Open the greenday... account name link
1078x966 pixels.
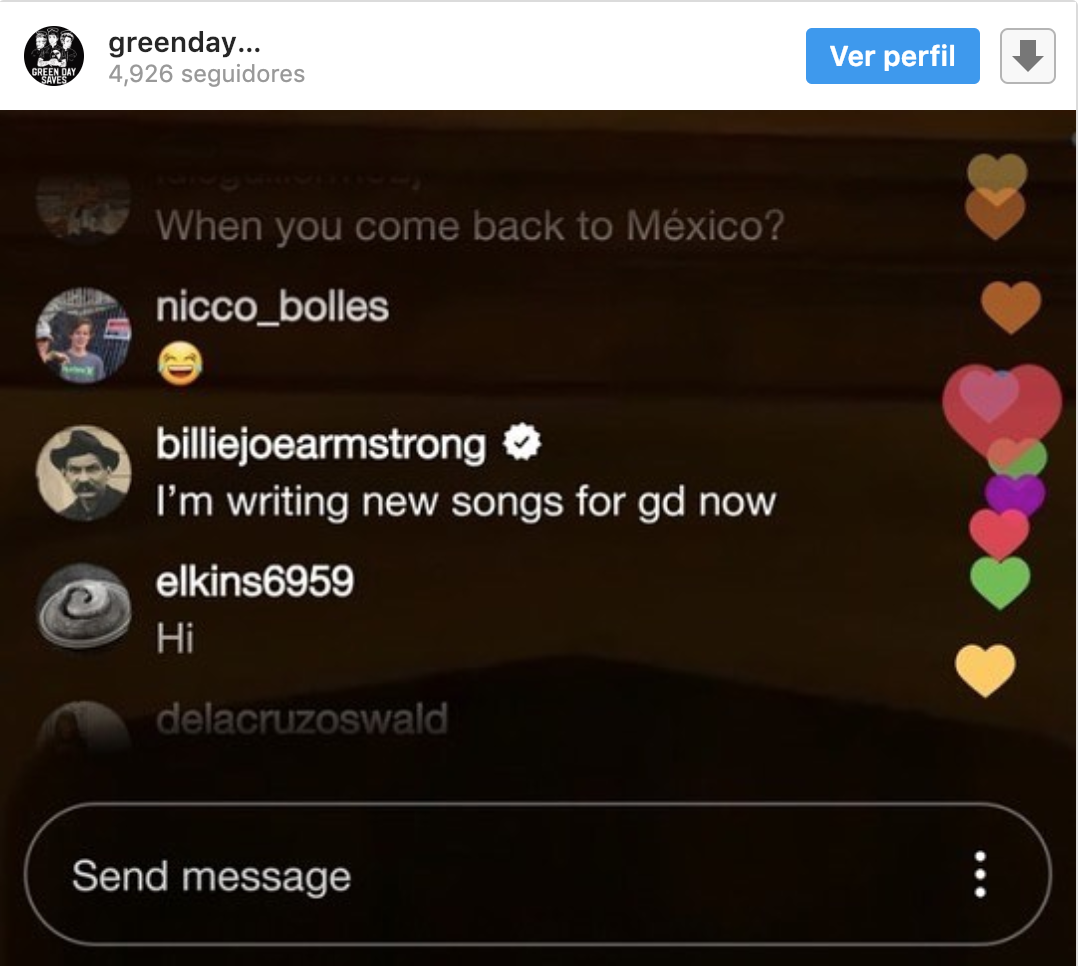184,43
